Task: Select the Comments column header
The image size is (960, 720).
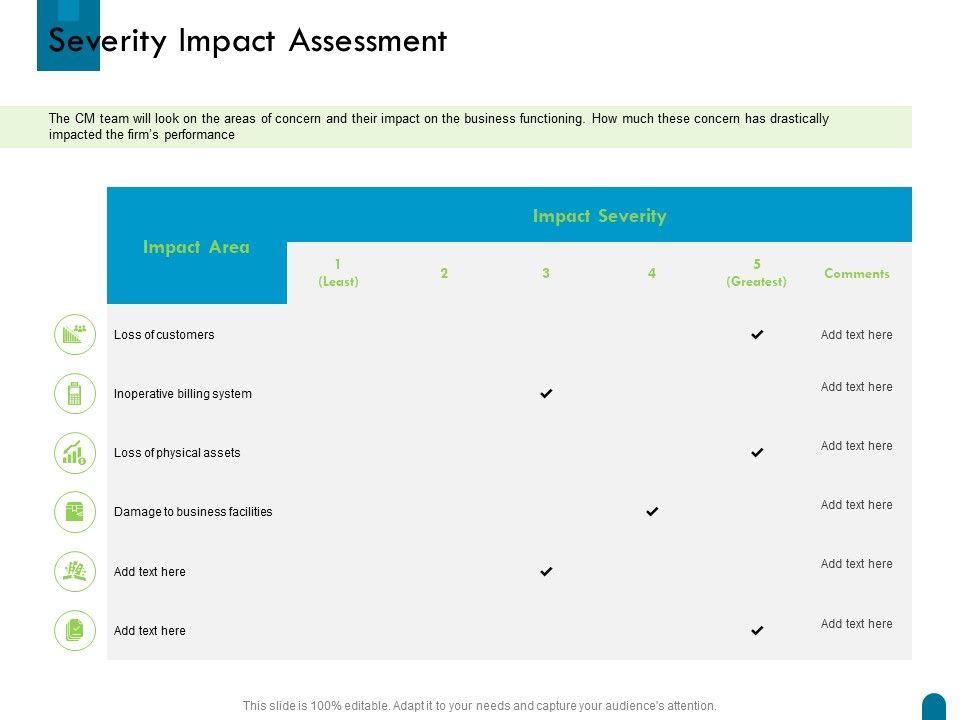Action: pyautogui.click(x=856, y=273)
